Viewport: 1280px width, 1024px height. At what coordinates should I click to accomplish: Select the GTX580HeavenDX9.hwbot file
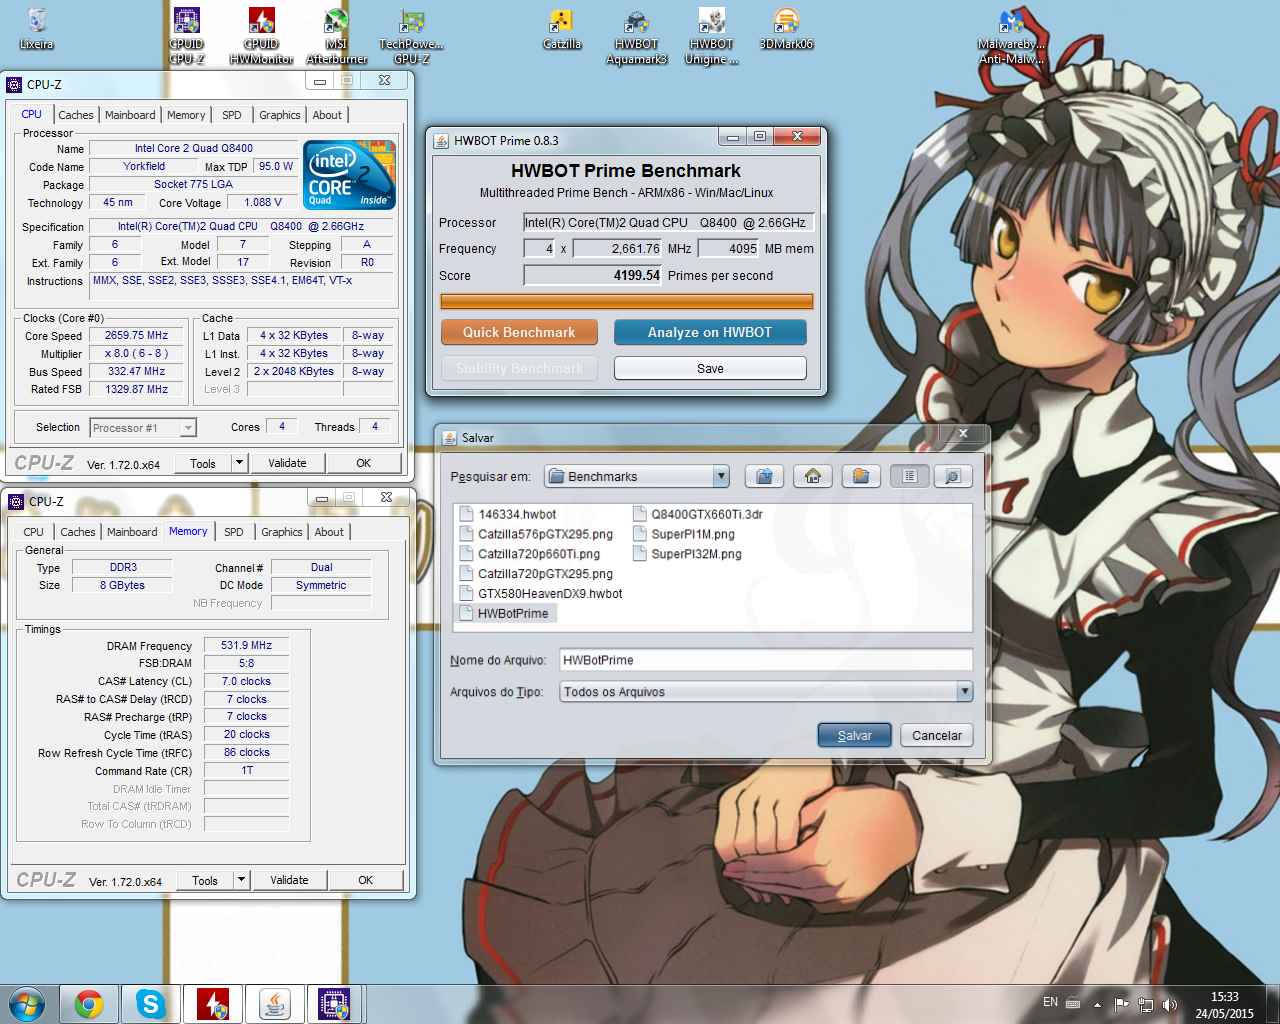pos(541,594)
